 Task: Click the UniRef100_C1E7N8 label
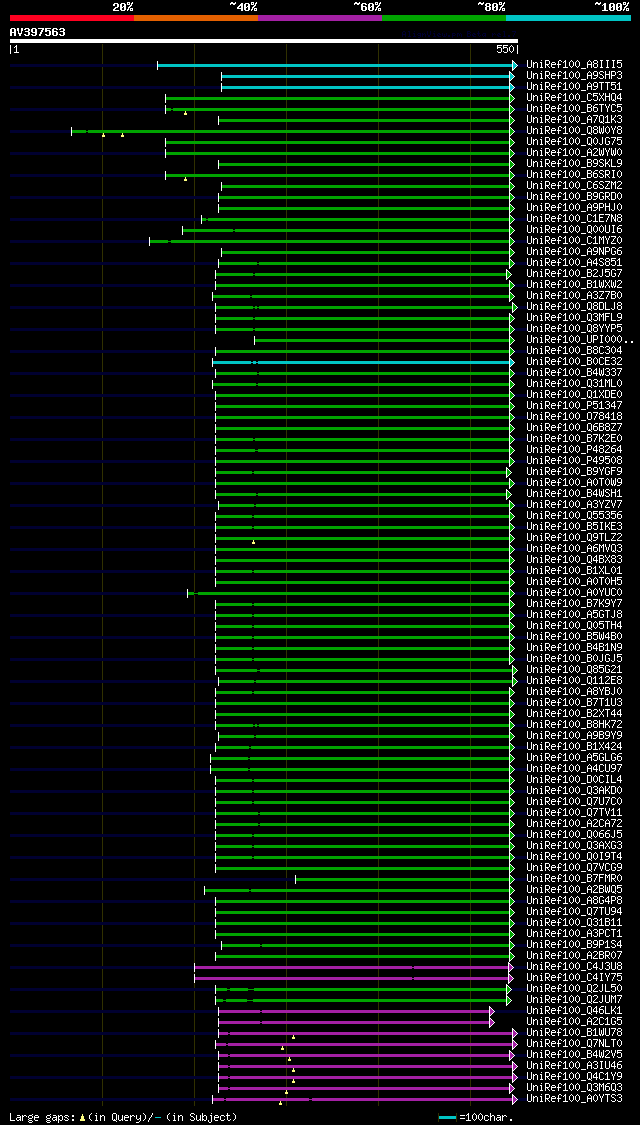[x=574, y=219]
